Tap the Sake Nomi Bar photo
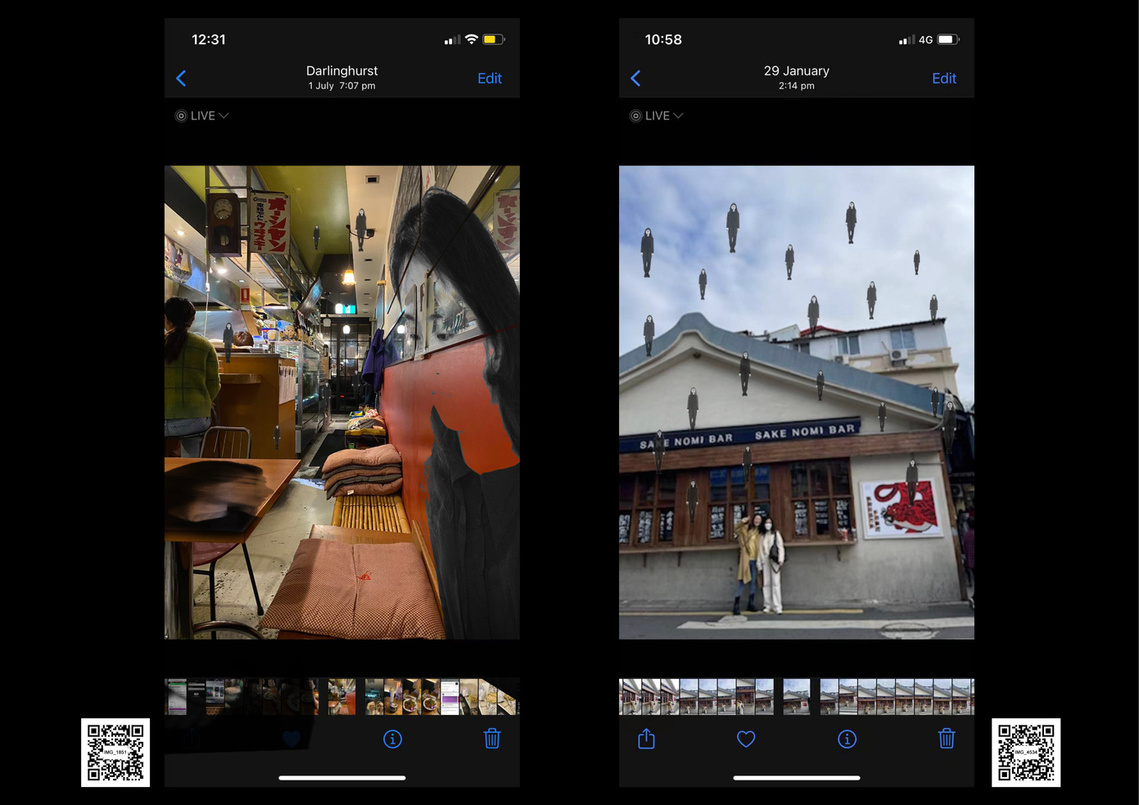1139x805 pixels. tap(796, 402)
